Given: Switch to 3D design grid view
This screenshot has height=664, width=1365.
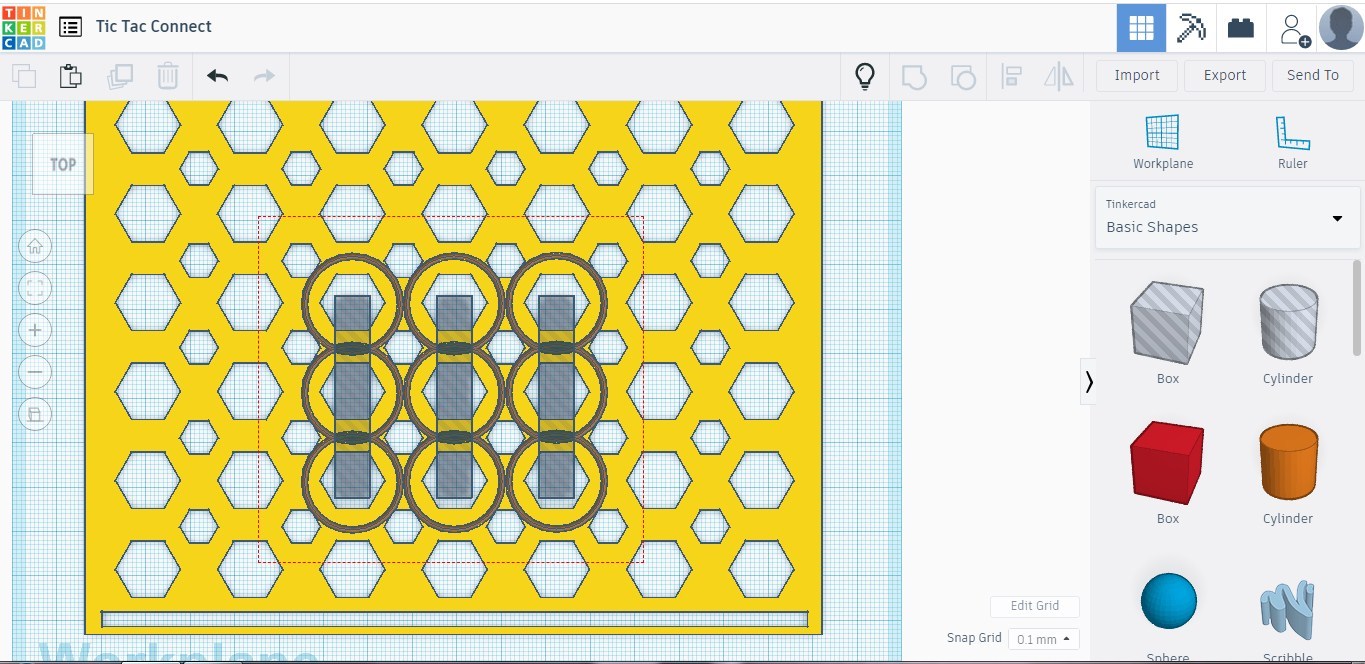Looking at the screenshot, I should point(1141,28).
